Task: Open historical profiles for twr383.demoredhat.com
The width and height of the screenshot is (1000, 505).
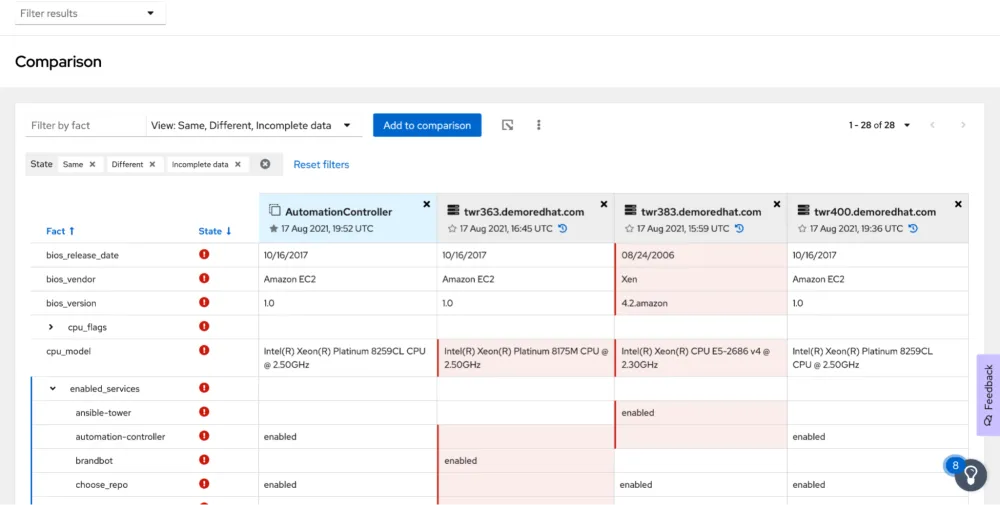Action: [739, 229]
